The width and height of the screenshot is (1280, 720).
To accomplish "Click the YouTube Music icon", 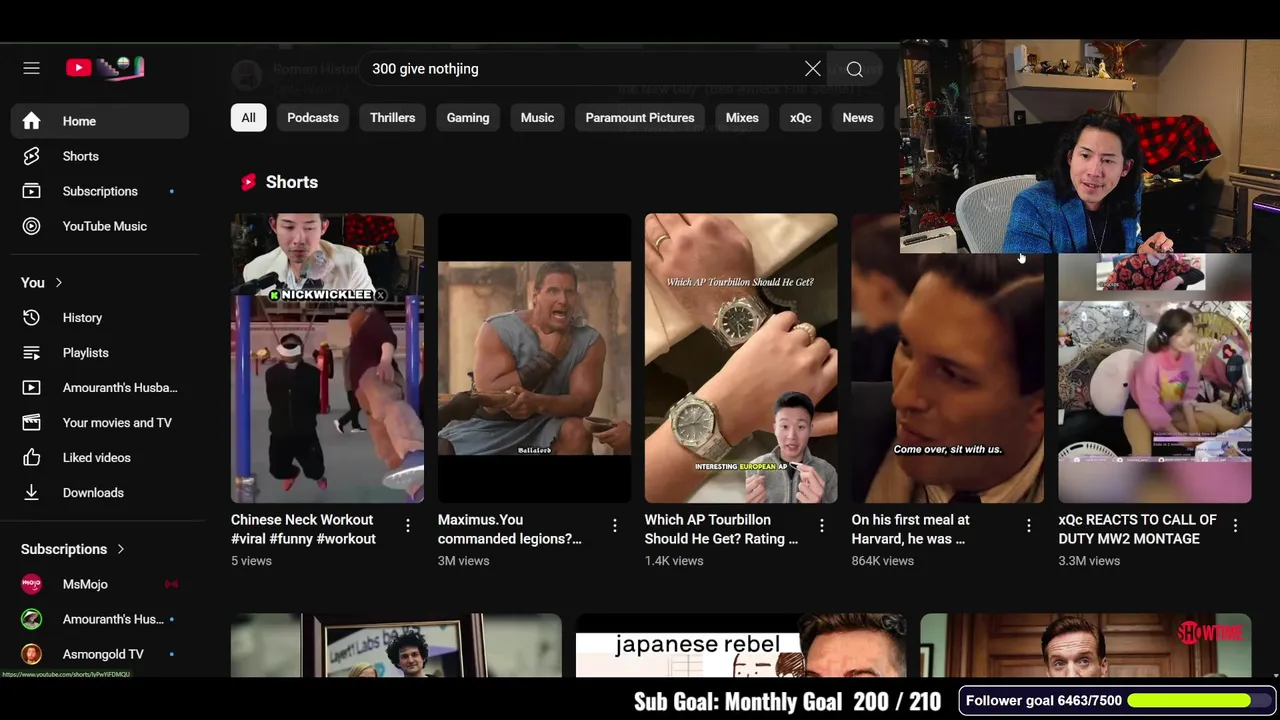I will [32, 226].
